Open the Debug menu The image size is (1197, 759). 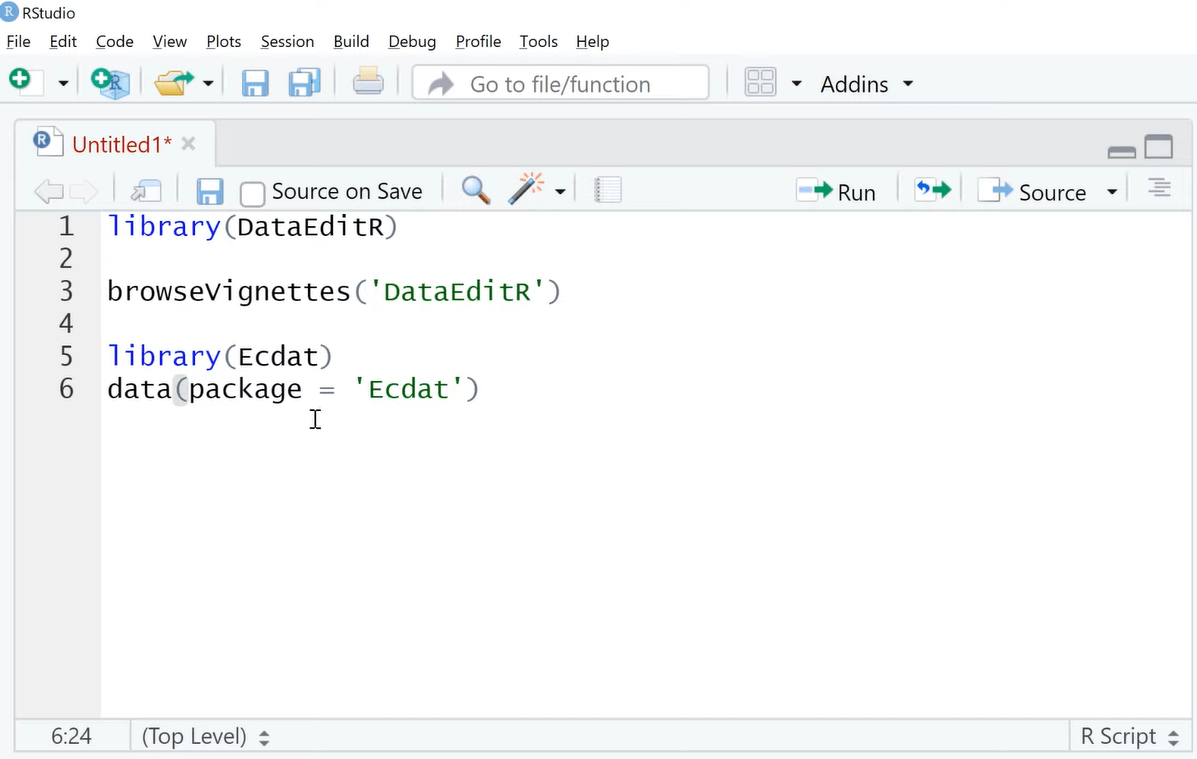click(412, 41)
